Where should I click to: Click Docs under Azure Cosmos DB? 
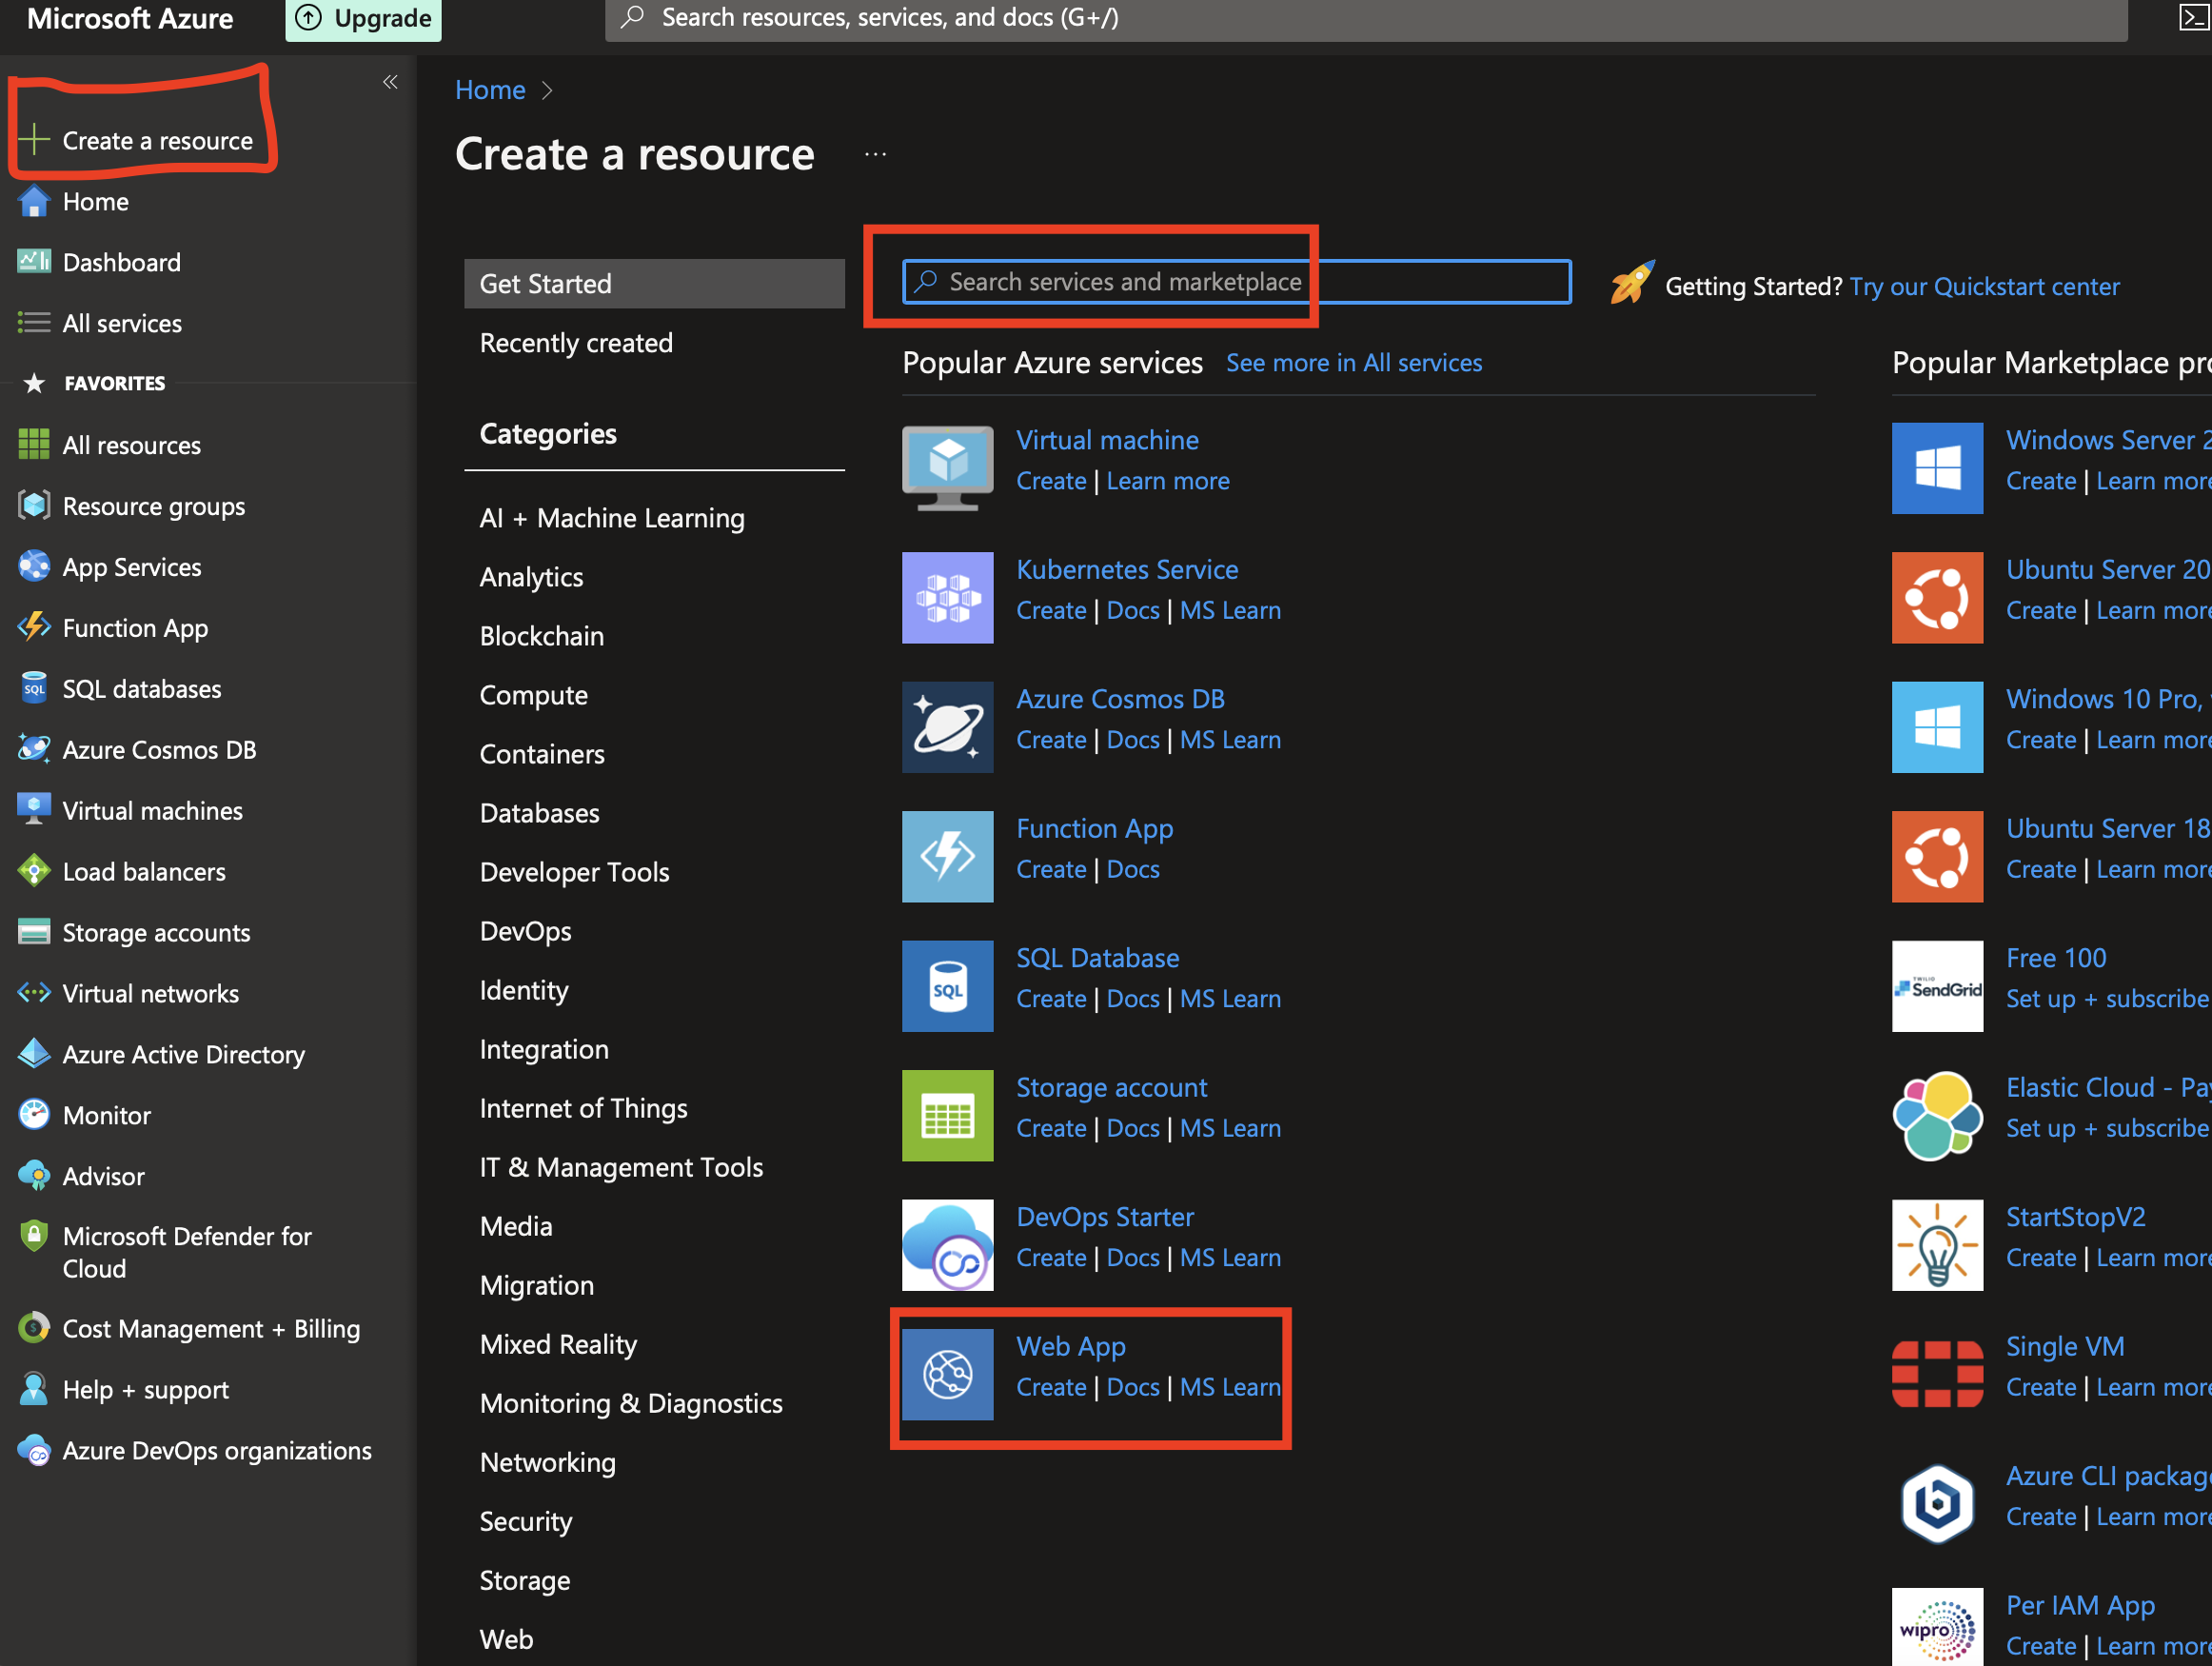click(1133, 740)
